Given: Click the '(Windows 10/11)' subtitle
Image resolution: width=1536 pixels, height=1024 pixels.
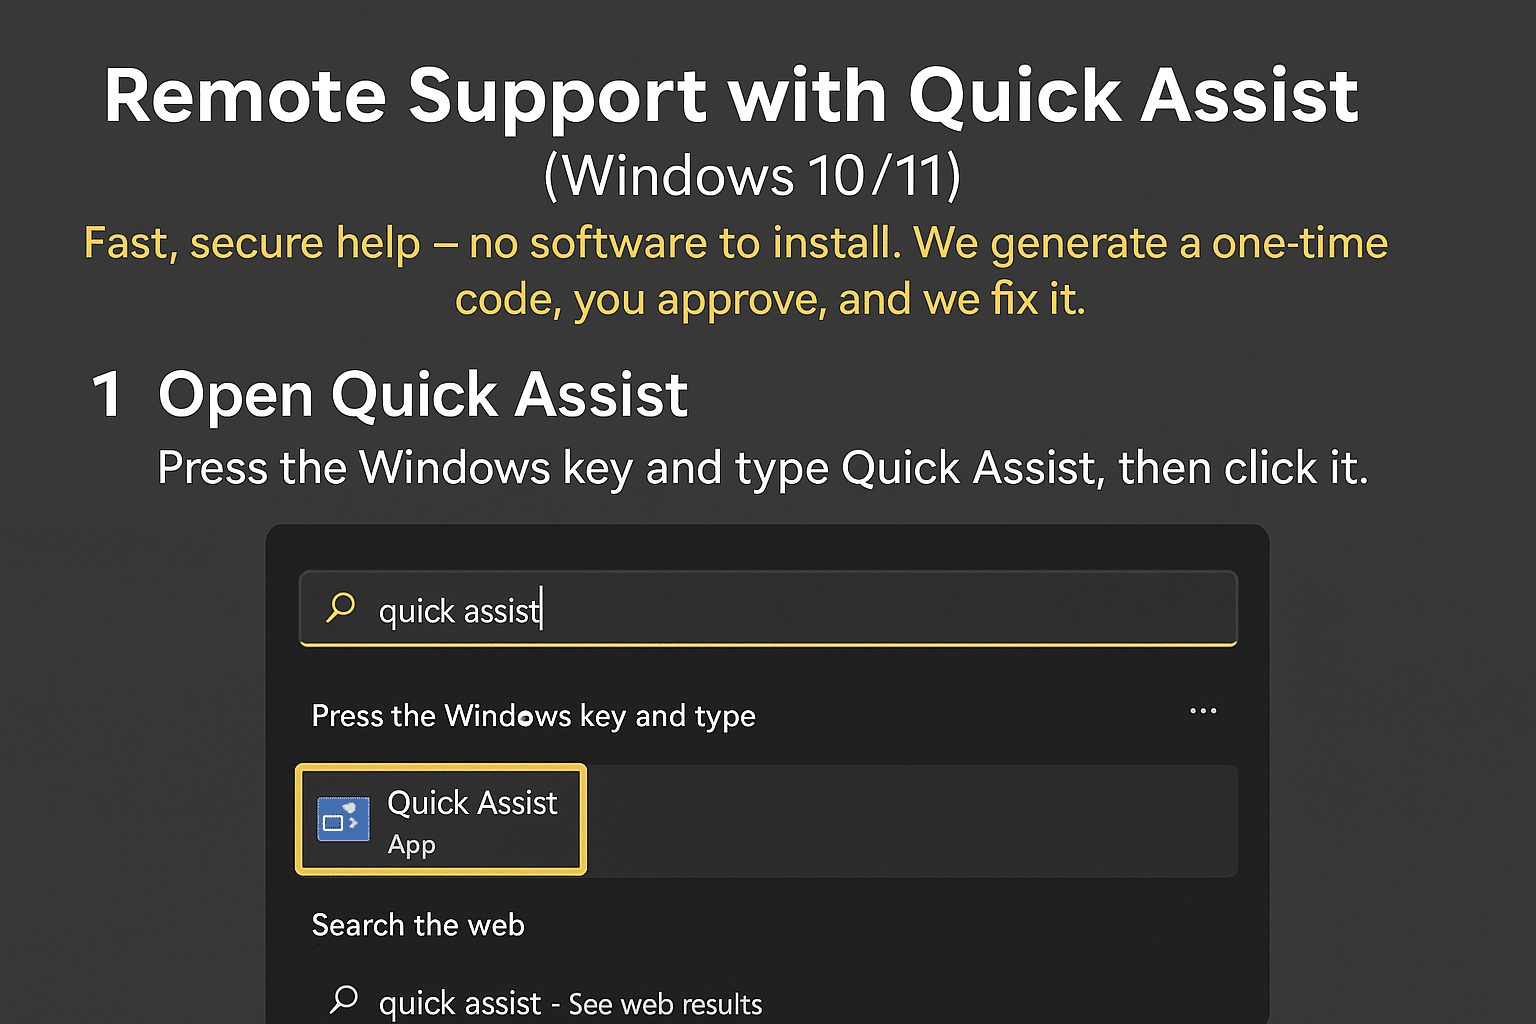Looking at the screenshot, I should click(752, 176).
